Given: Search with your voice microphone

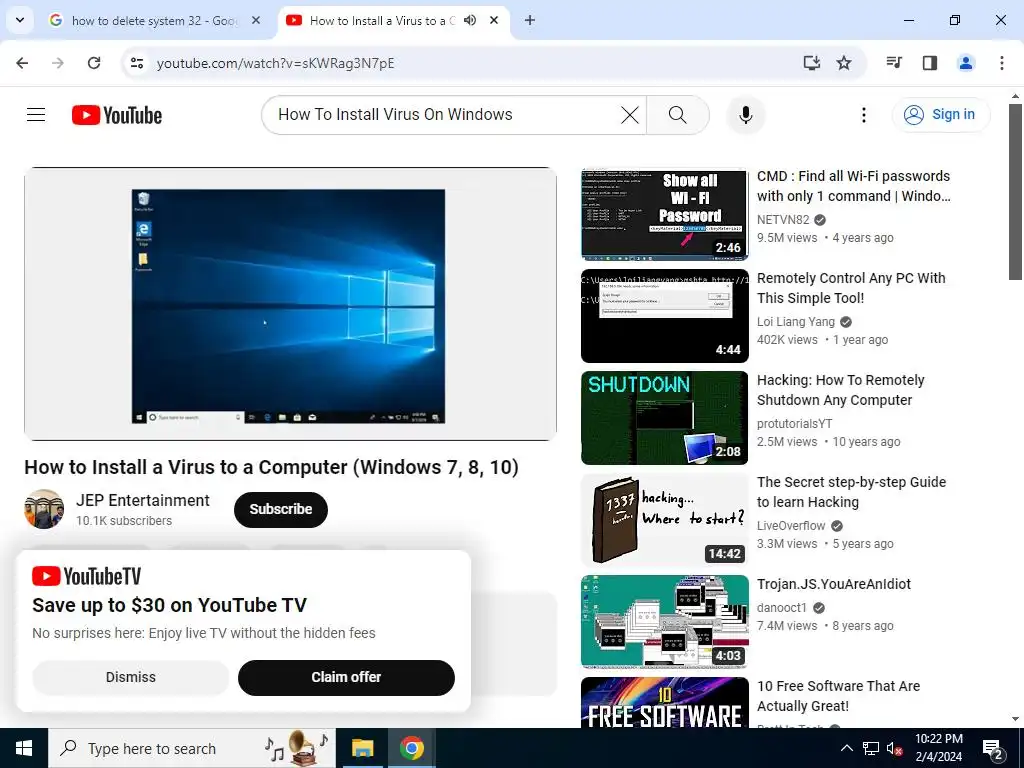Looking at the screenshot, I should coord(746,115).
